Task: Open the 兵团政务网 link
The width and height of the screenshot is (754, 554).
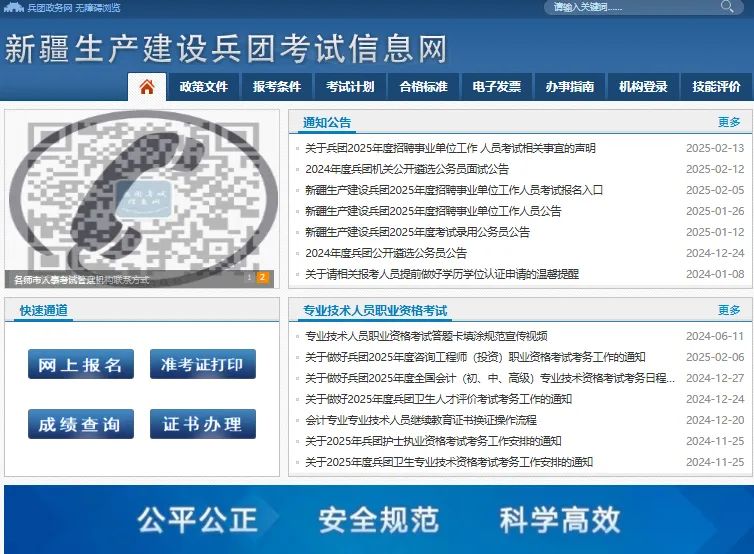Action: (50, 8)
